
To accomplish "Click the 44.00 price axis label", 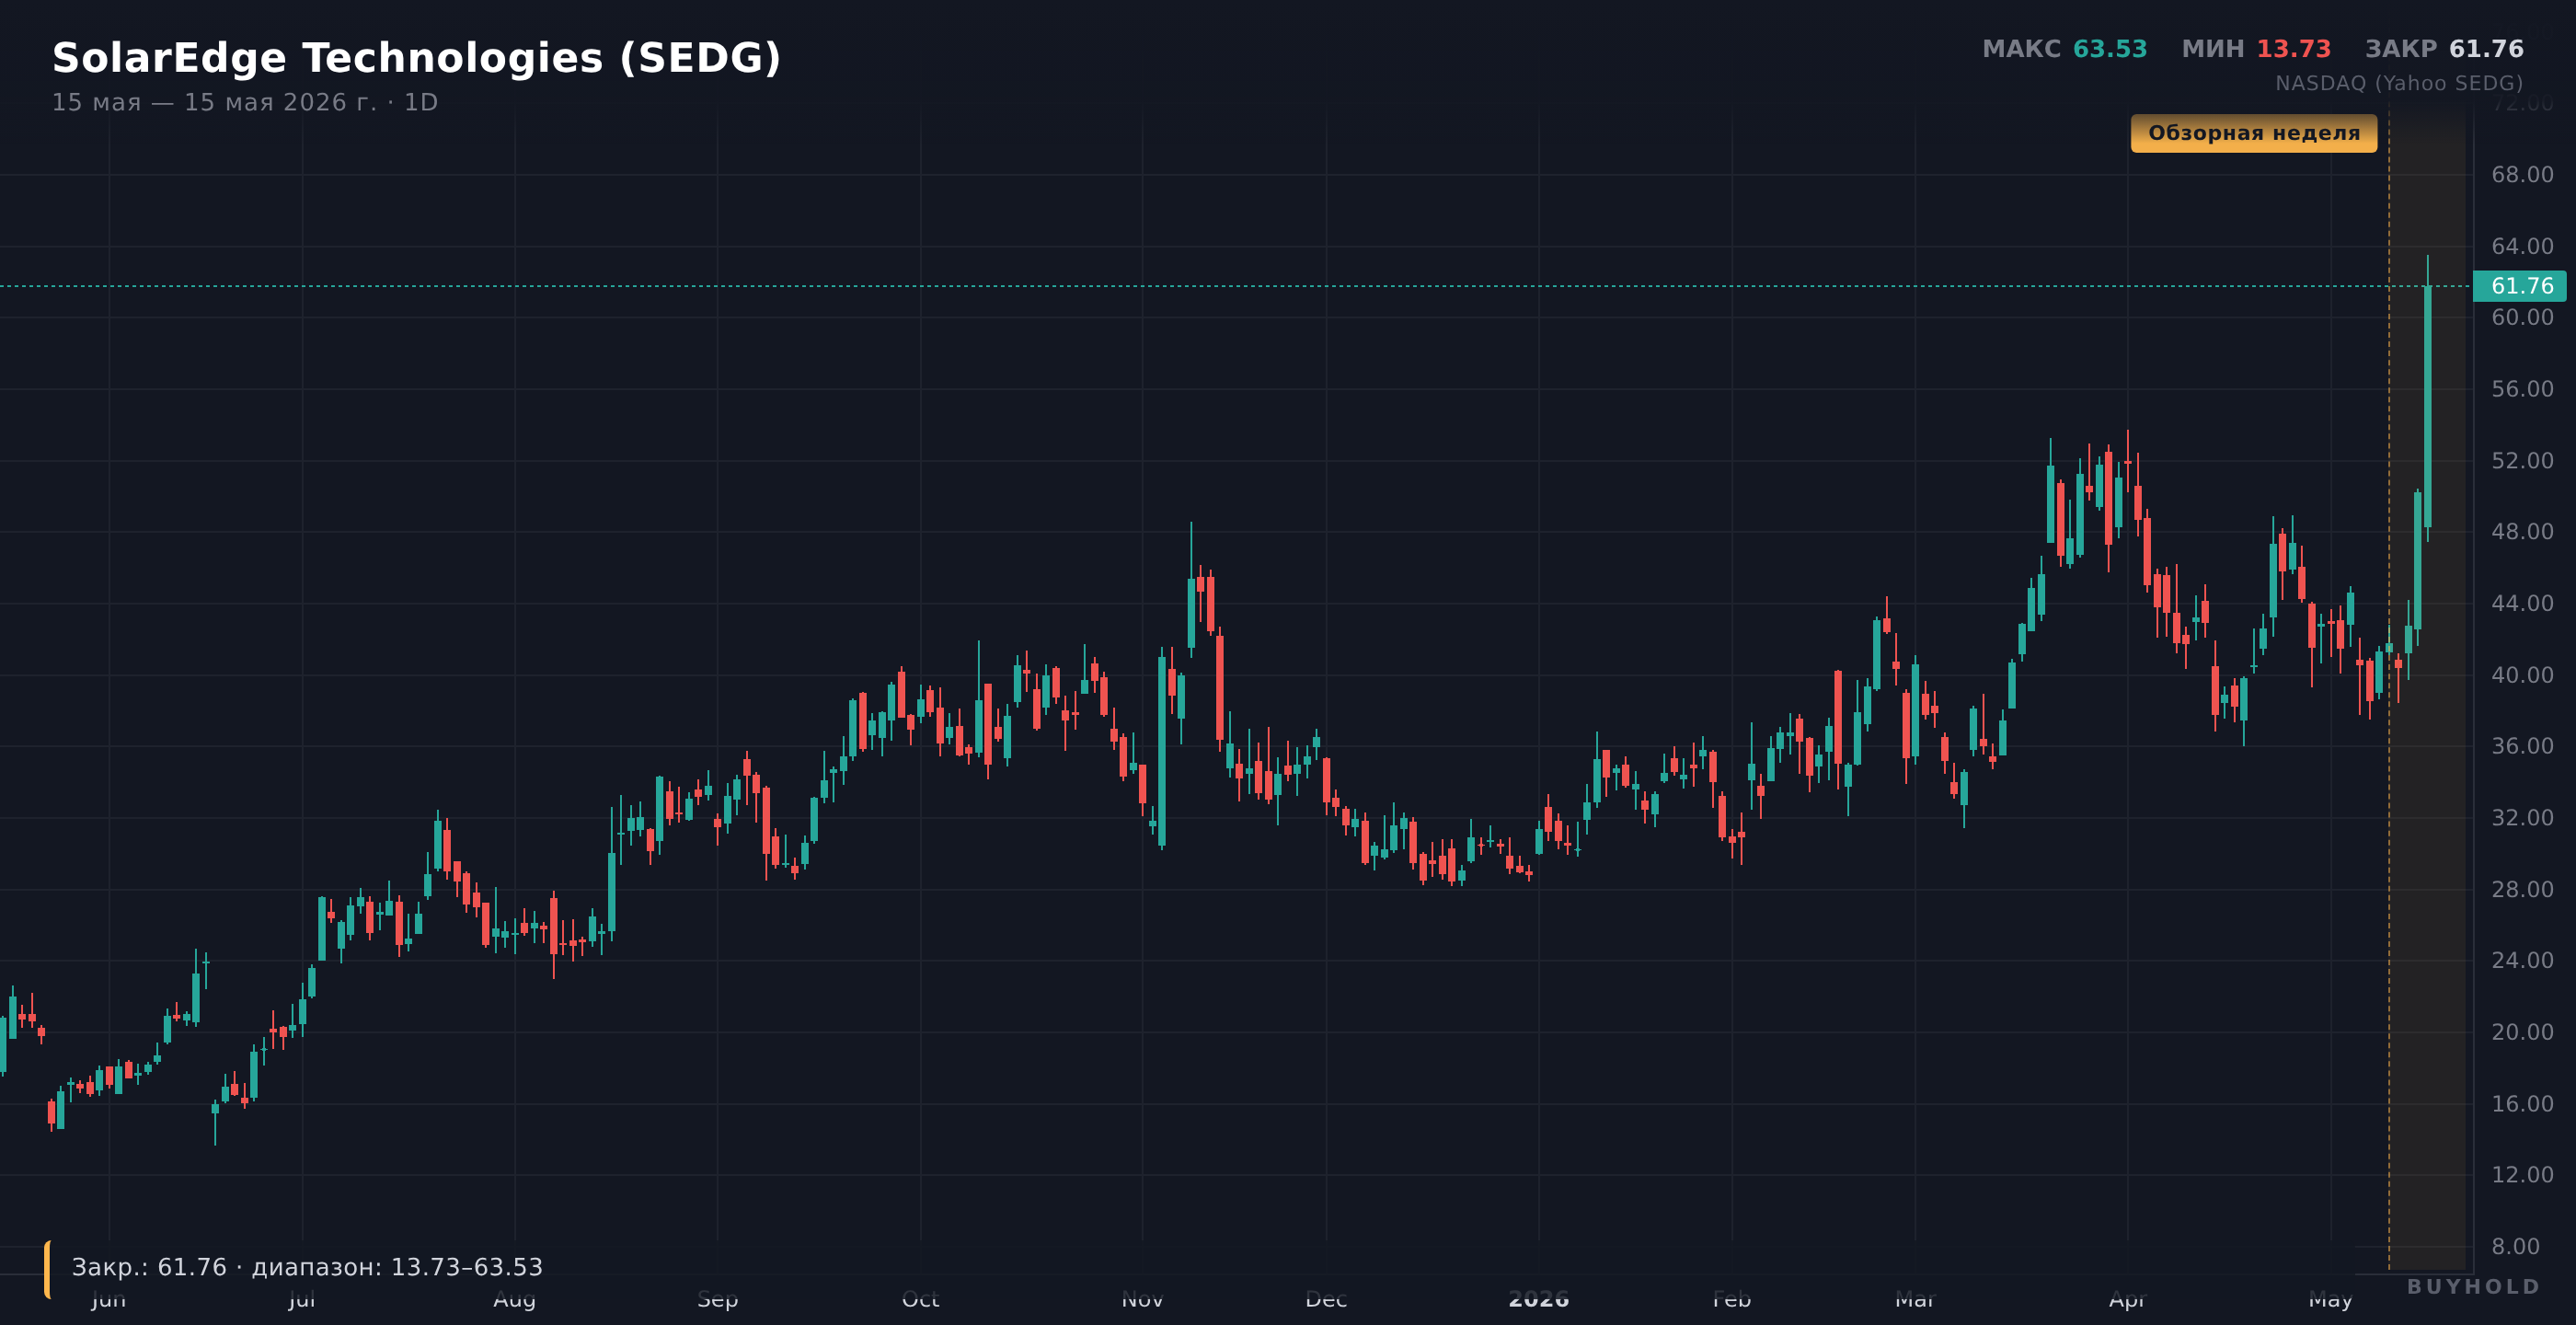I will [x=2522, y=603].
